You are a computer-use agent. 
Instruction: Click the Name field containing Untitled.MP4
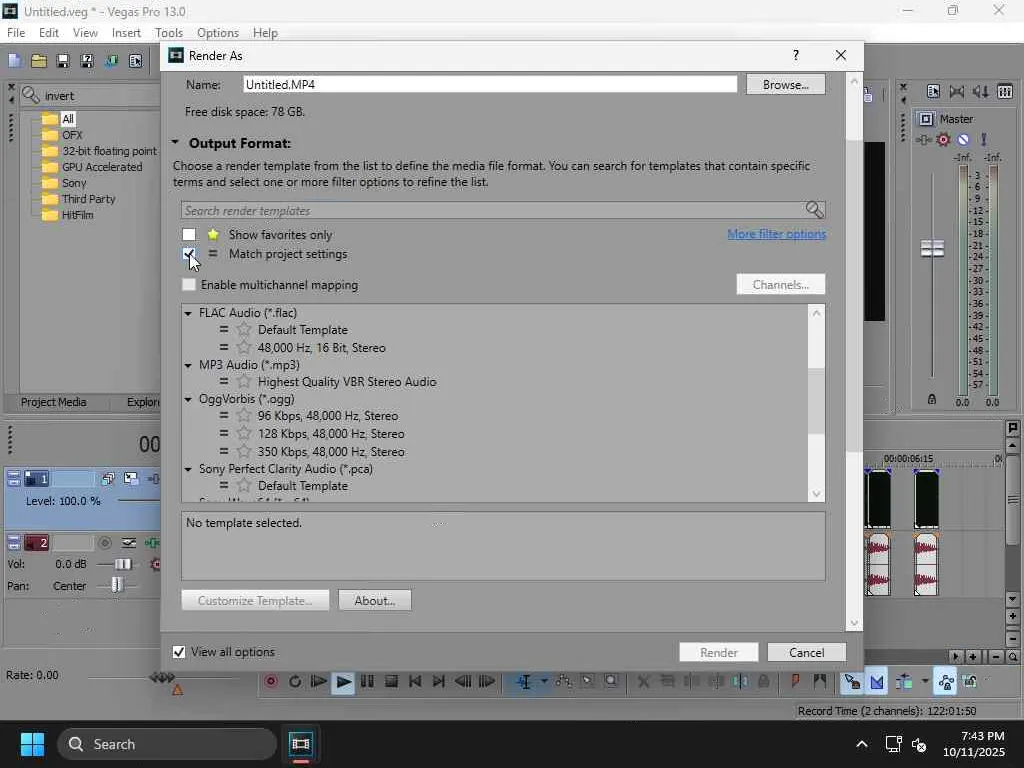point(490,84)
